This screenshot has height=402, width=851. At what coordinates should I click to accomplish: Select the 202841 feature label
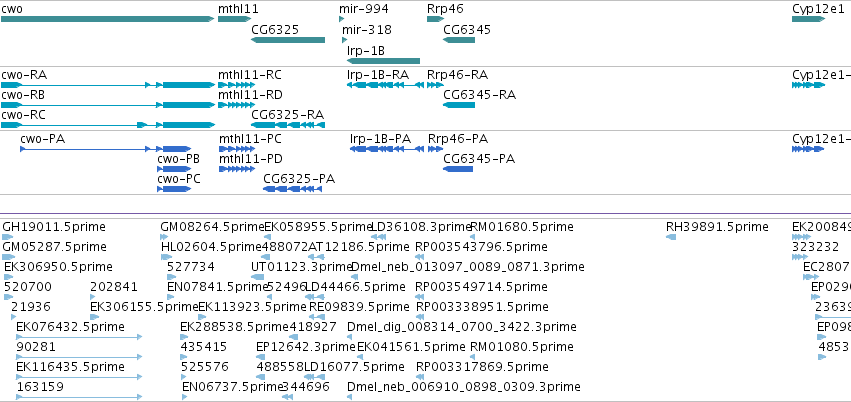(x=114, y=287)
